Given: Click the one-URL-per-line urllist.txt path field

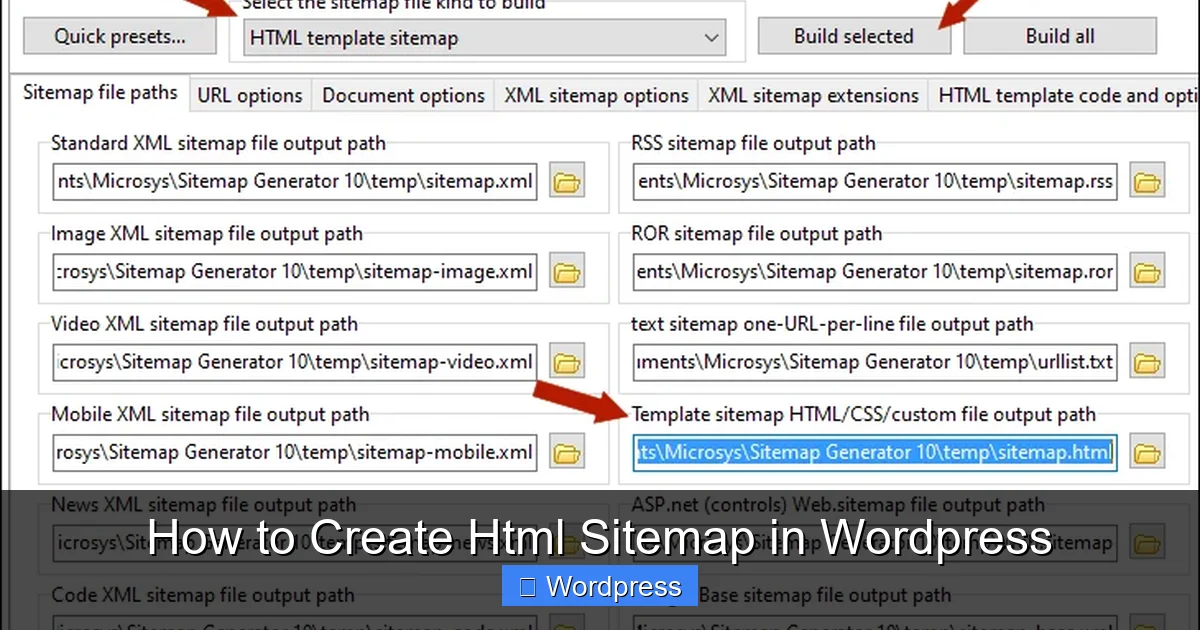Looking at the screenshot, I should click(875, 361).
